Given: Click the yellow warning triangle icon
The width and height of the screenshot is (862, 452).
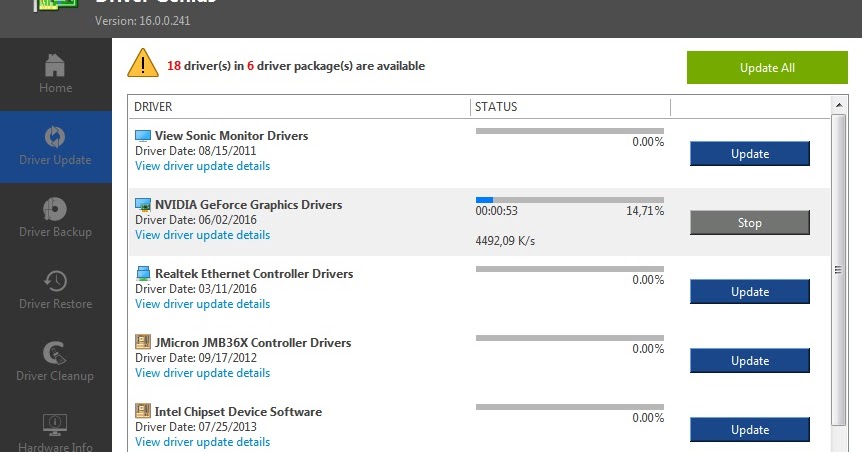Looking at the screenshot, I should 143,63.
